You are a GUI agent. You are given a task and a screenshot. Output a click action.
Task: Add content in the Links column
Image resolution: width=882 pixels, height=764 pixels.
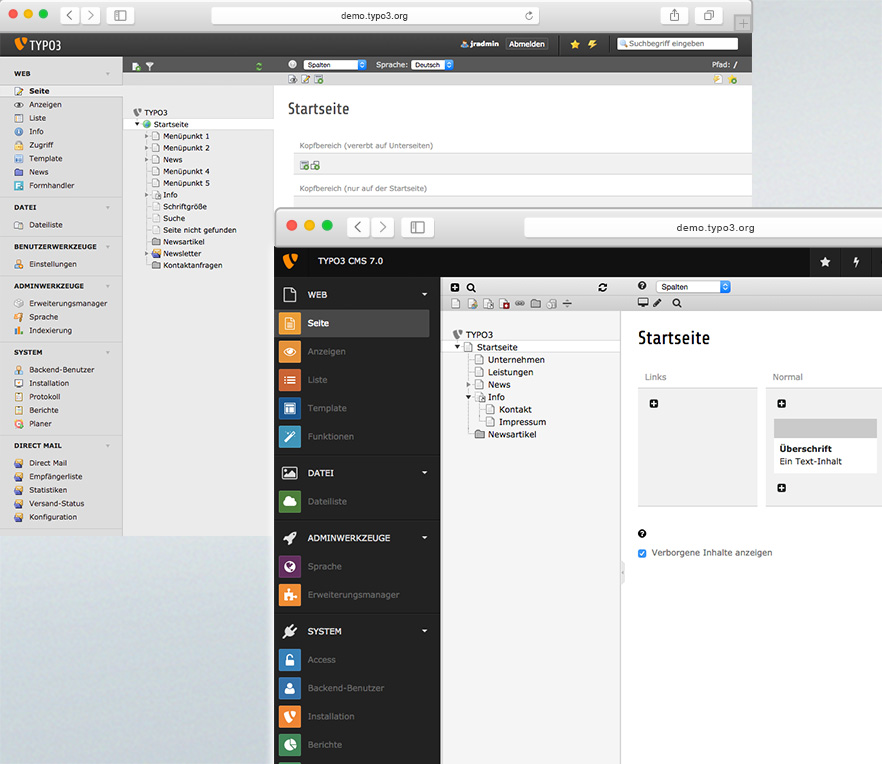654,403
